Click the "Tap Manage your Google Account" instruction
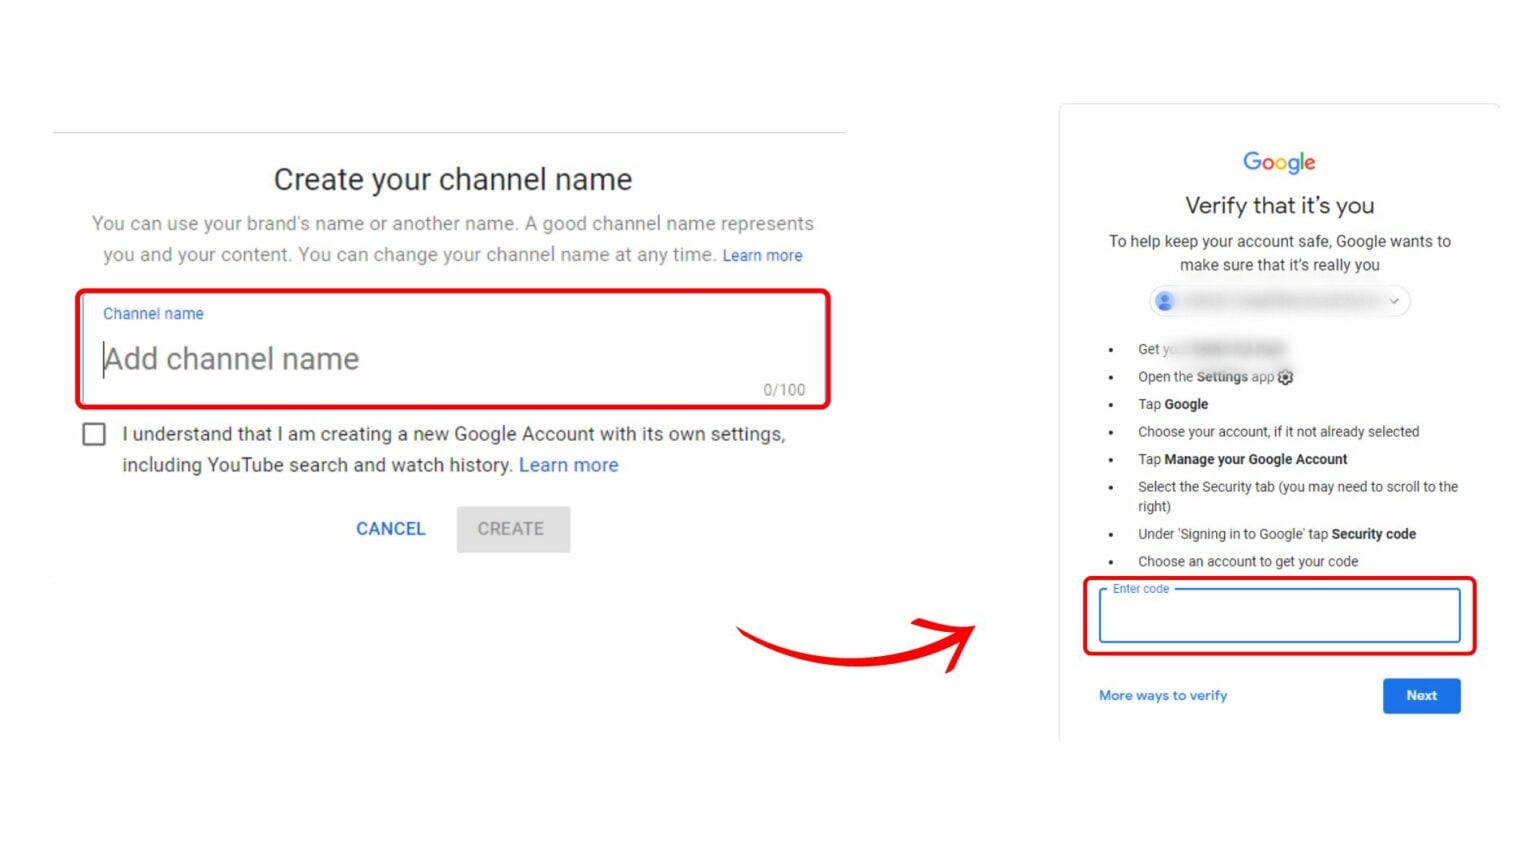This screenshot has height=864, width=1536. 1242,459
